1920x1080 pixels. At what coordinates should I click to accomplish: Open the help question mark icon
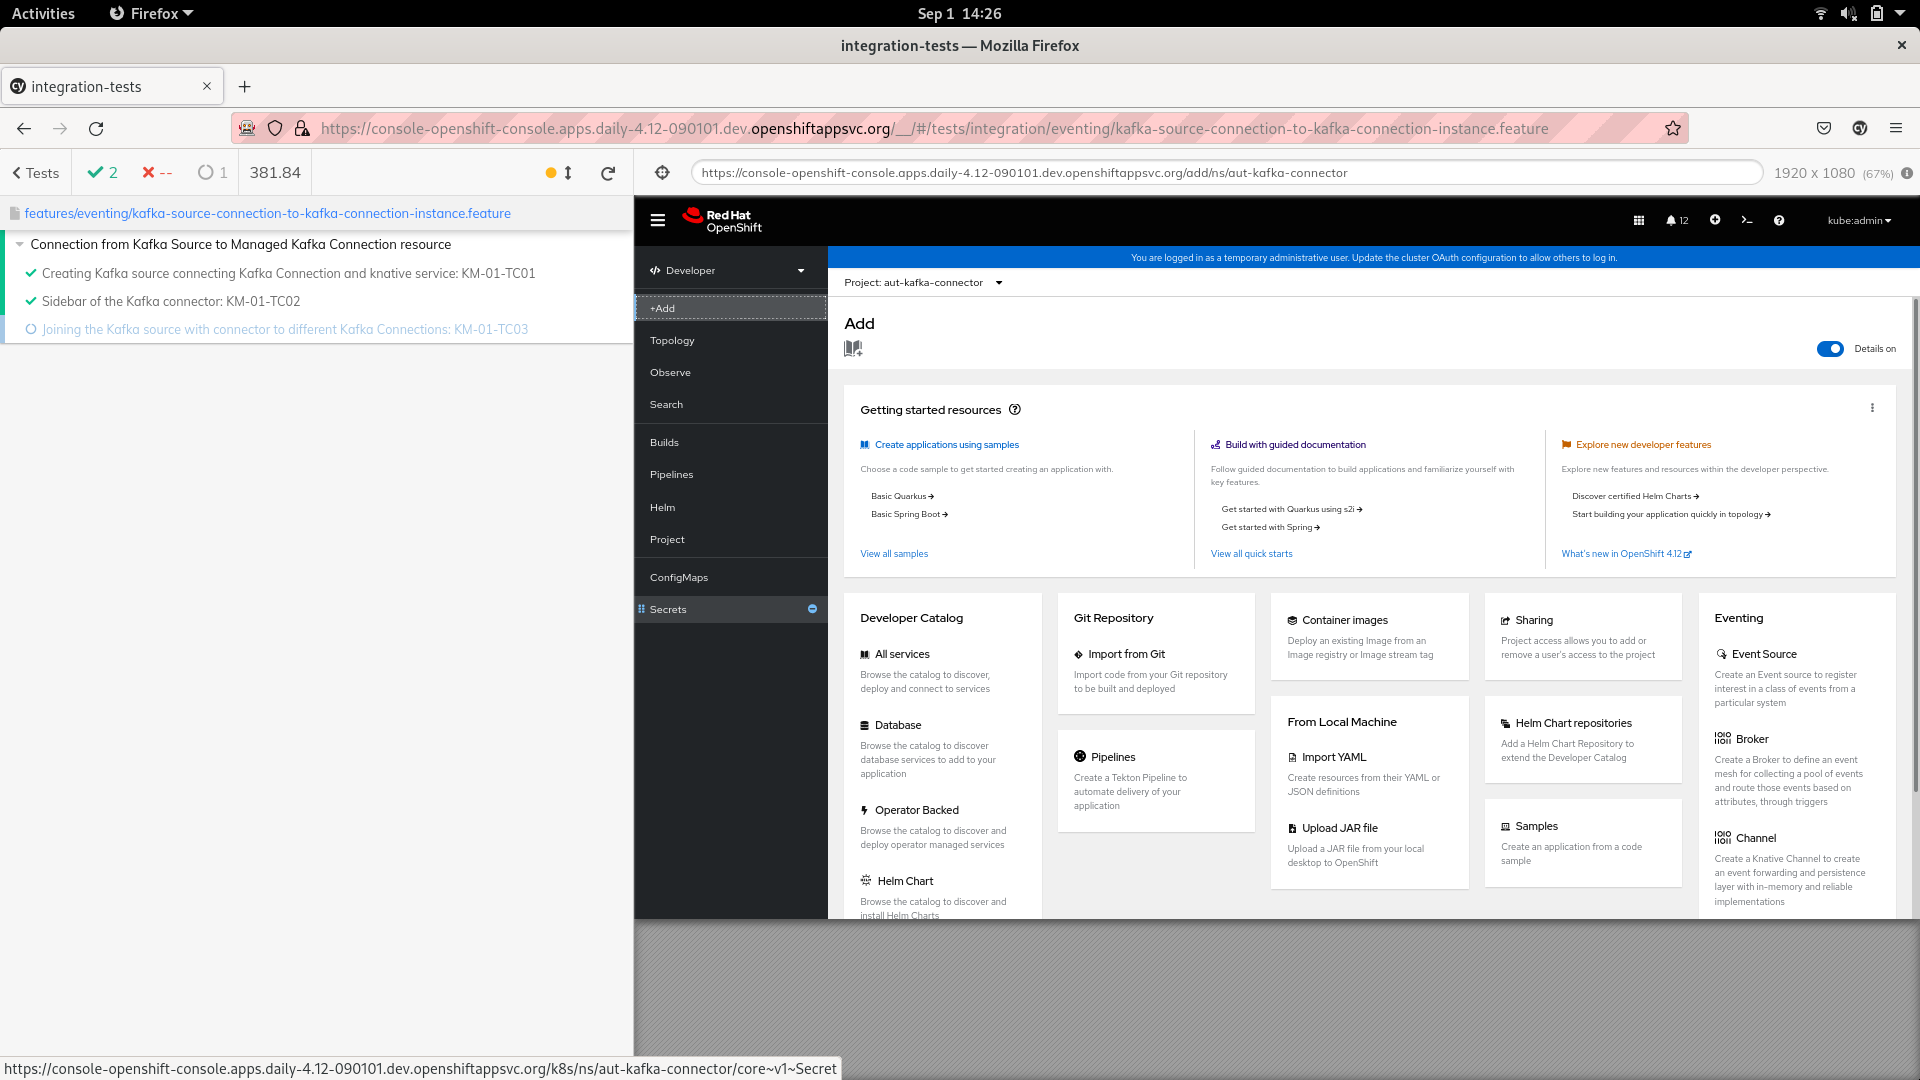point(1779,220)
